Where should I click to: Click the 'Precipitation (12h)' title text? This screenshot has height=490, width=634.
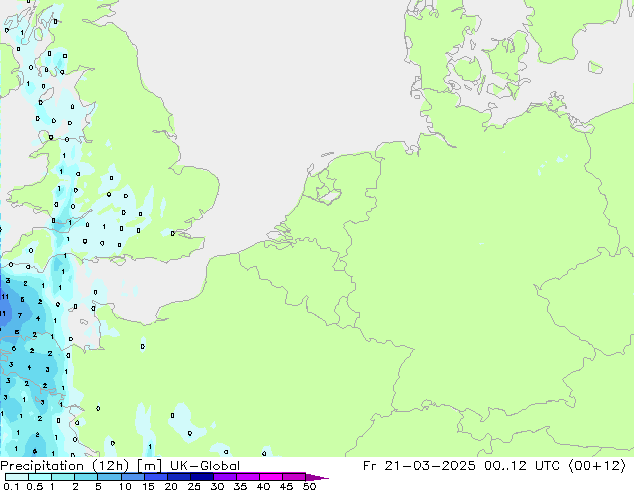(65, 466)
